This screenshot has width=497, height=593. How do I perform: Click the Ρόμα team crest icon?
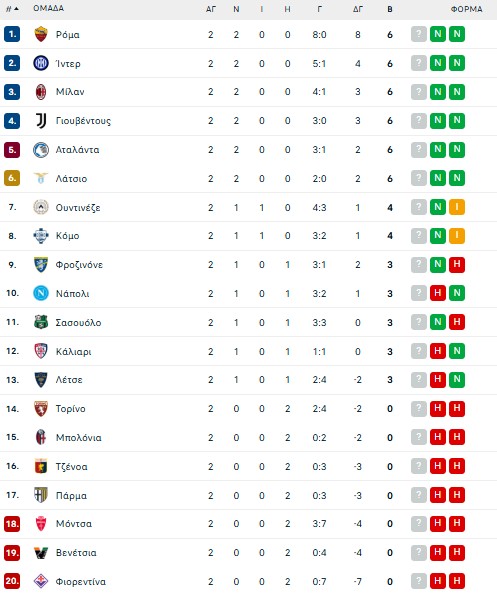41,34
